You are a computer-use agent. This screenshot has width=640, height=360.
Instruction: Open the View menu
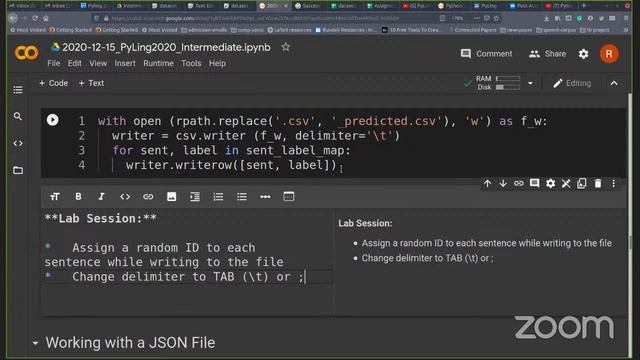[x=98, y=63]
